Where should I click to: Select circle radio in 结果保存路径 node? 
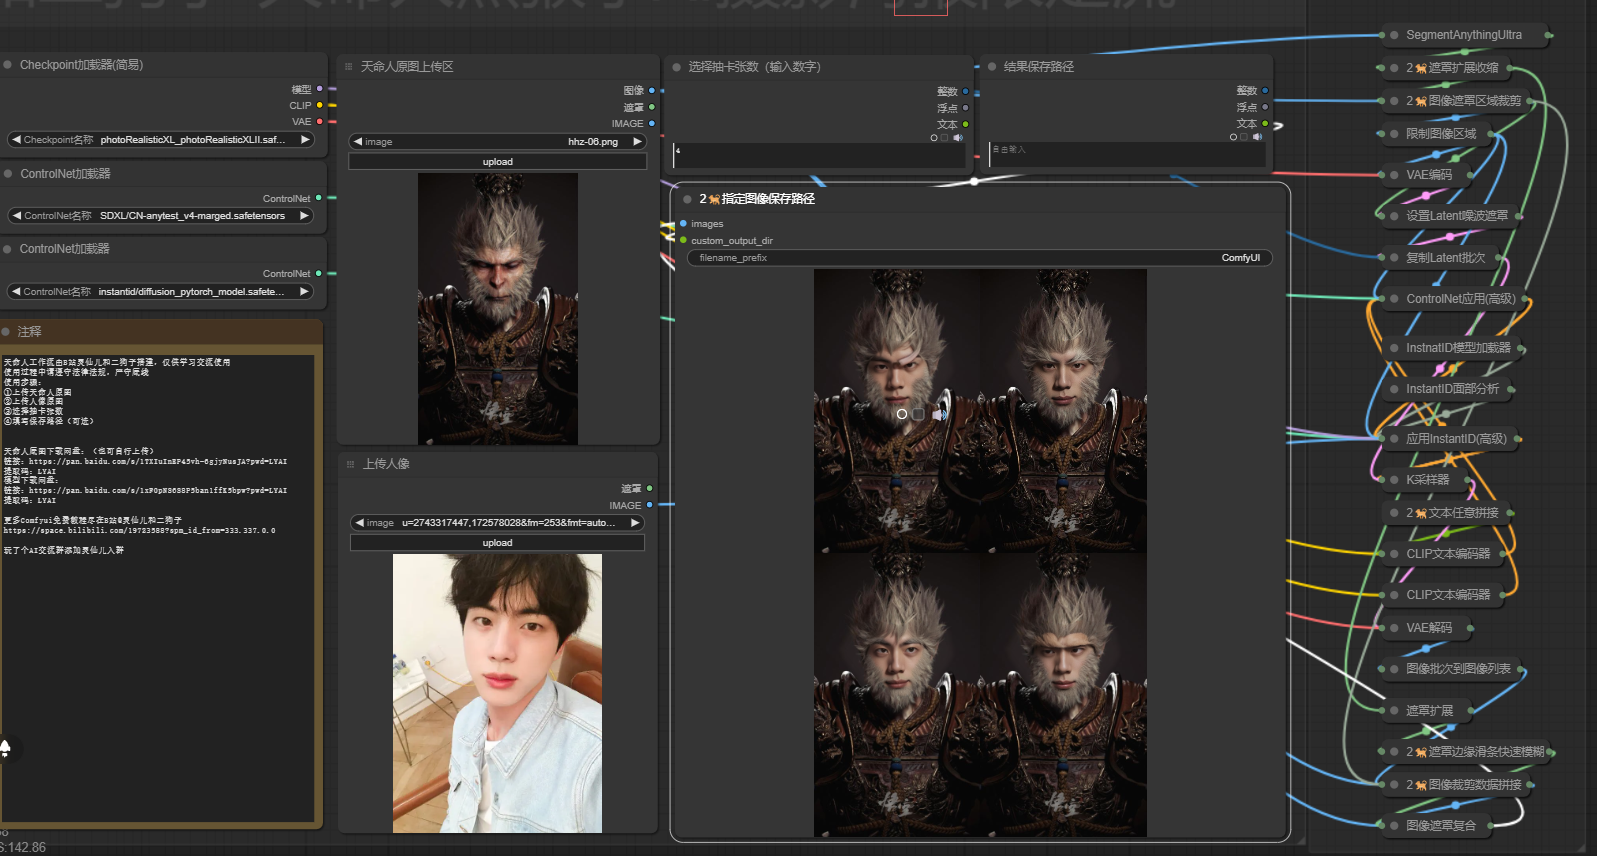pyautogui.click(x=1233, y=137)
